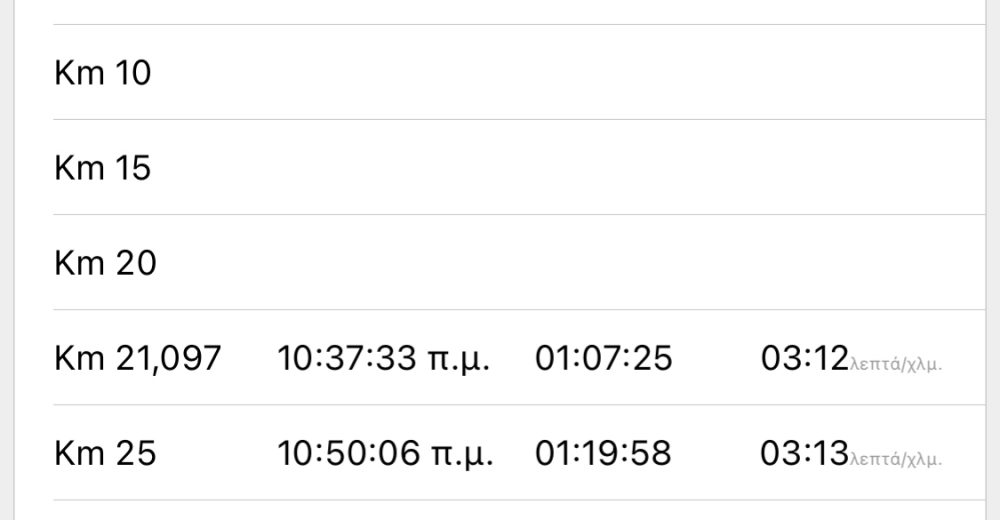Click the pace unit beside 03:13
This screenshot has height=520, width=1000.
click(x=896, y=457)
